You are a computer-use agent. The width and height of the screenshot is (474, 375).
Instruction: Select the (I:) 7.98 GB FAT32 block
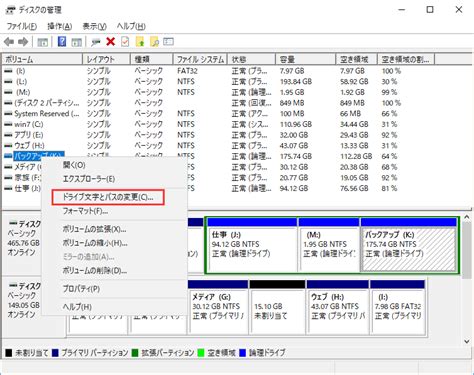point(398,307)
